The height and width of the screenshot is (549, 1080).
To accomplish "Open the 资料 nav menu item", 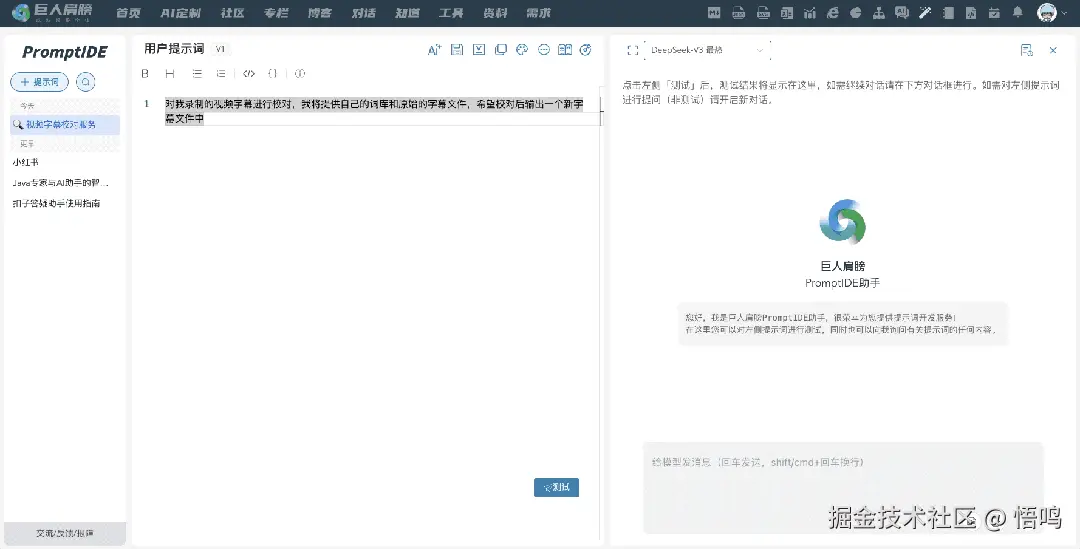I will (495, 12).
